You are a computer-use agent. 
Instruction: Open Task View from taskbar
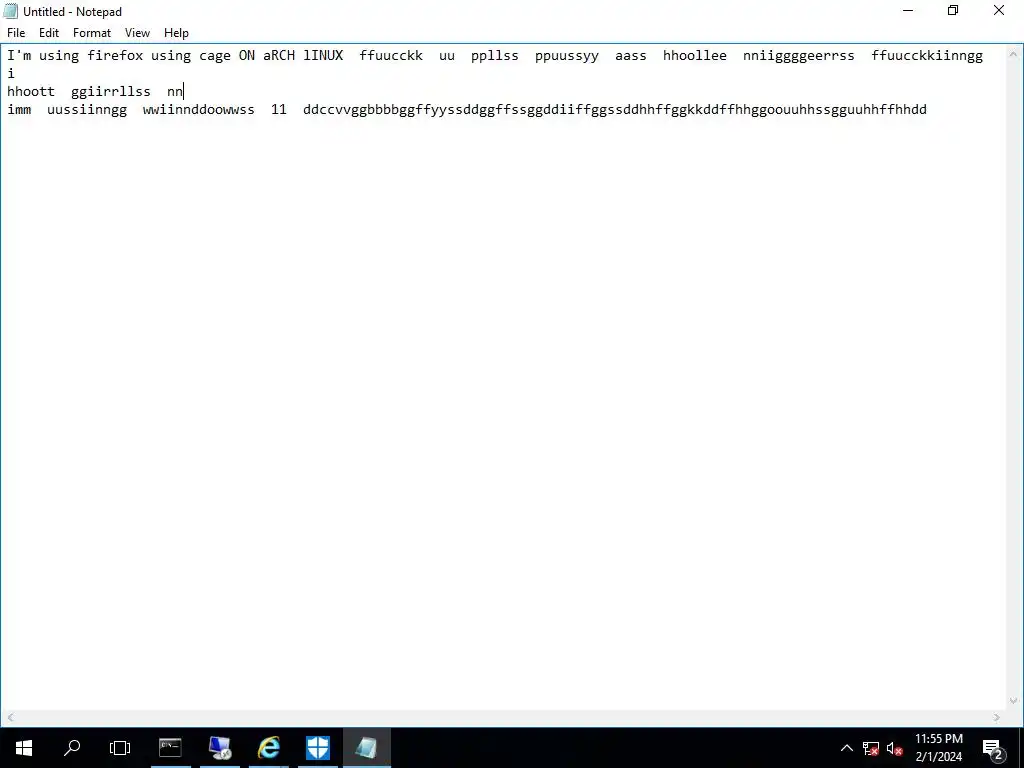120,748
